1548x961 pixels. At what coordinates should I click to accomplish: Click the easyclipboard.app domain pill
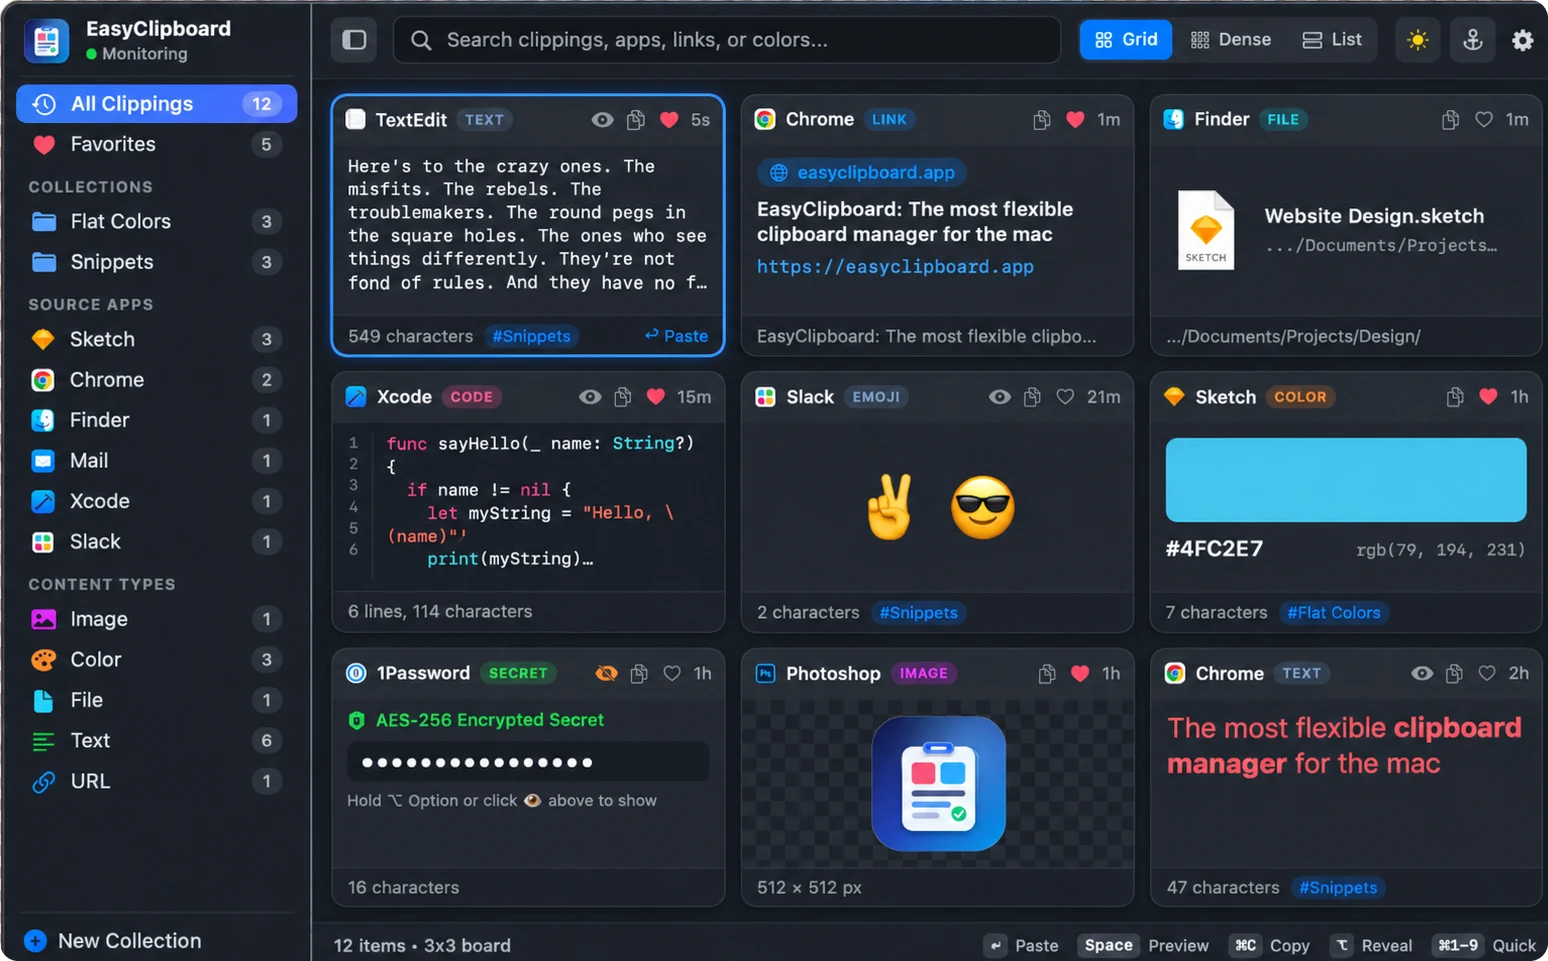pos(861,173)
